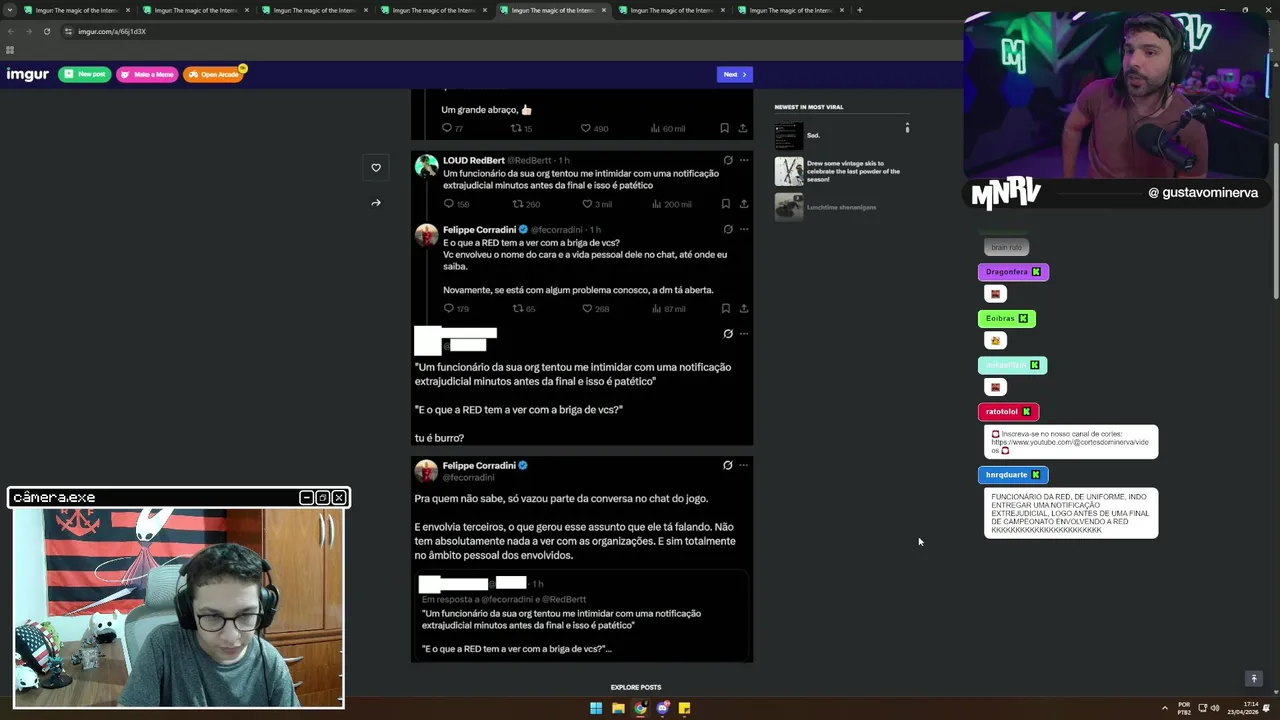The width and height of the screenshot is (1280, 720).
Task: Open the 'Lunchtime shenanigans' post
Action: 841,207
